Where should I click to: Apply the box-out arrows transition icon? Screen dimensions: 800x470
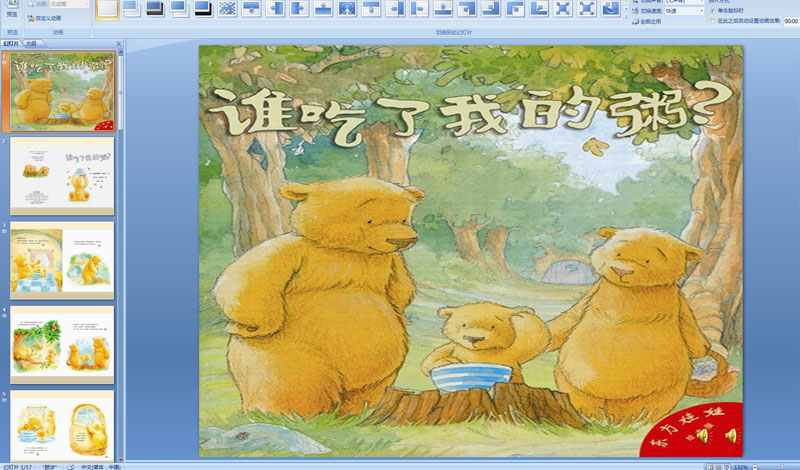[x=587, y=9]
